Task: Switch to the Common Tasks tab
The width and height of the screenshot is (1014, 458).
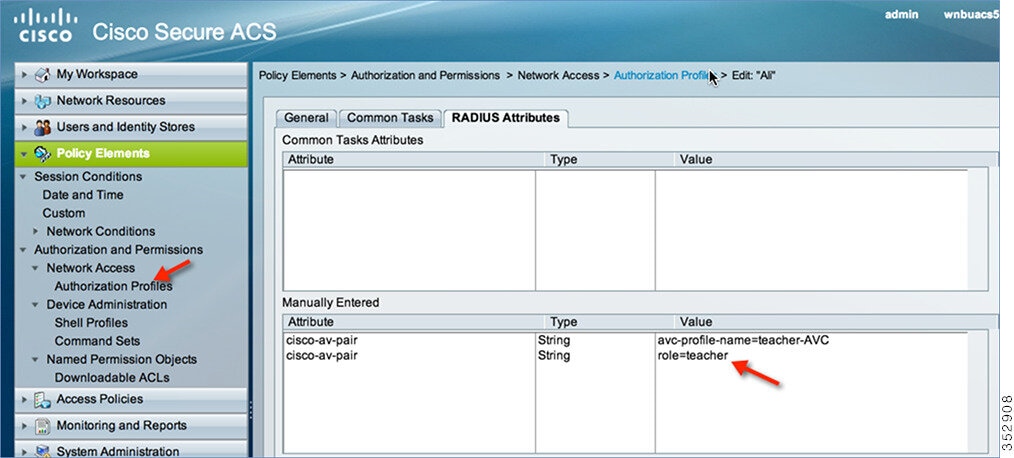Action: [x=390, y=118]
